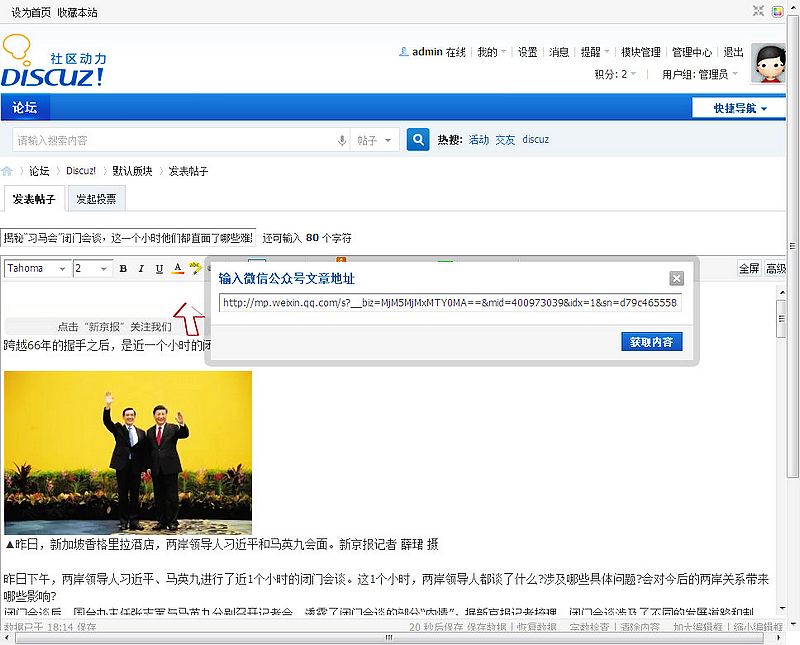Screen dimensions: 800x645
Task: Click the microphone voice search icon
Action: (x=342, y=140)
